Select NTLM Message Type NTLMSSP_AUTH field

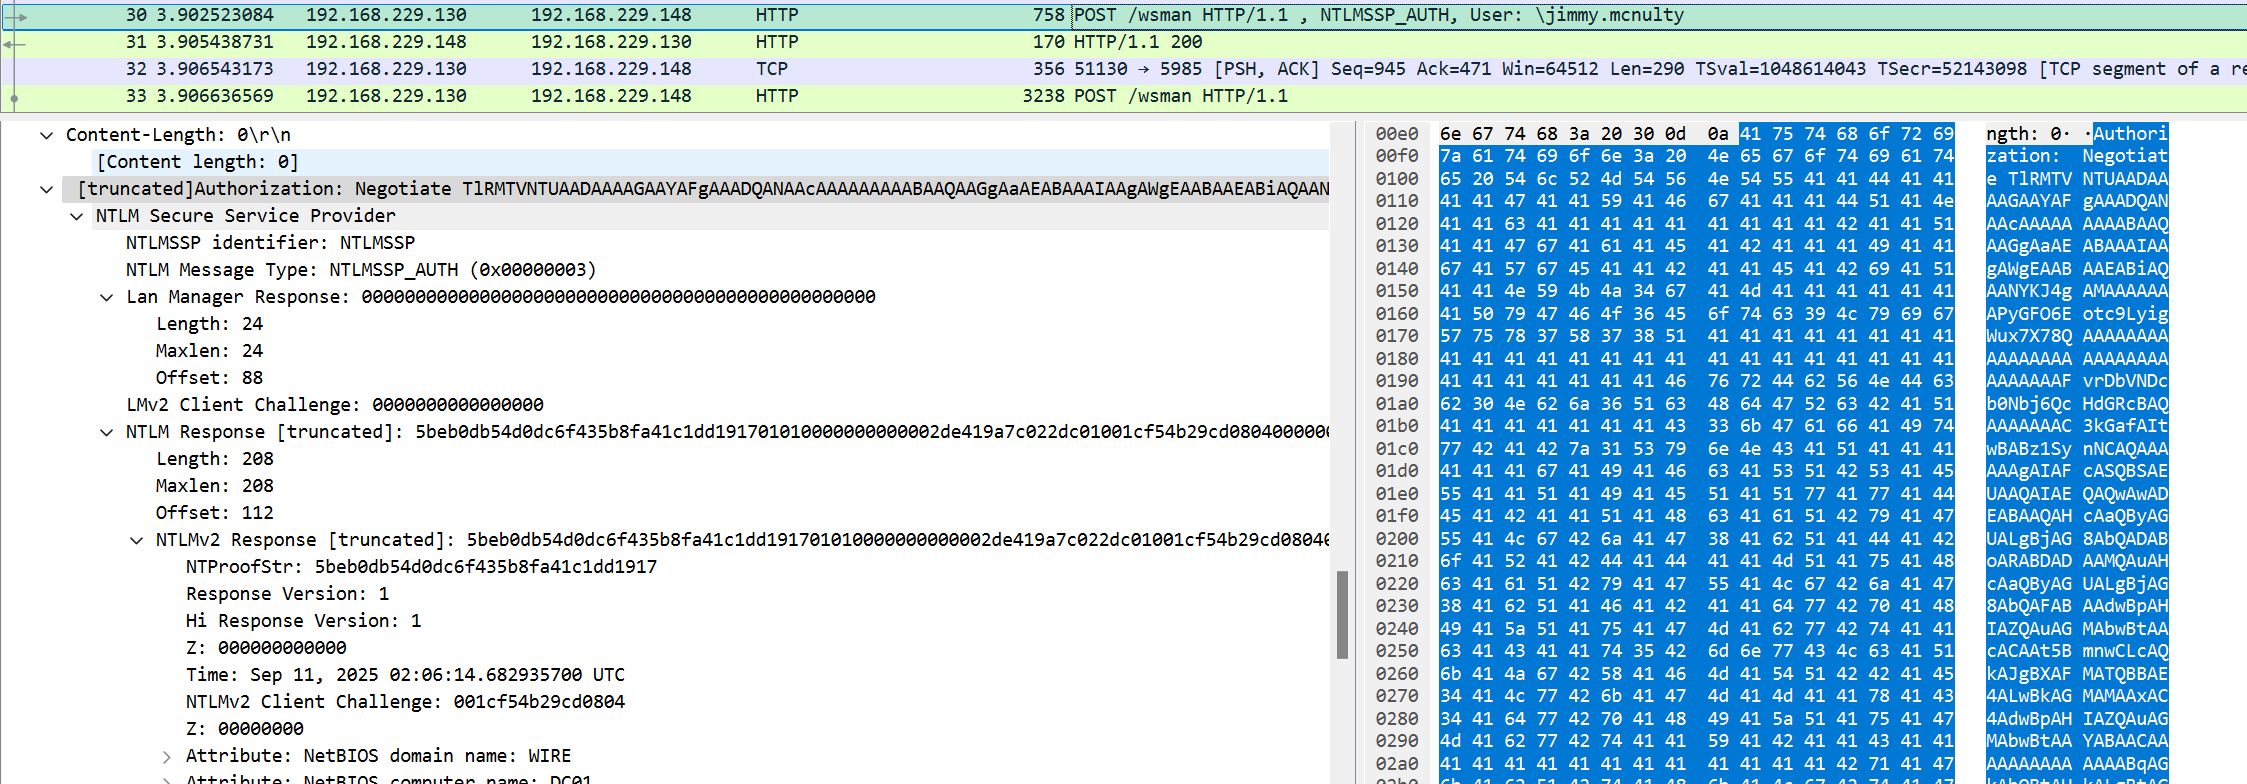(360, 270)
